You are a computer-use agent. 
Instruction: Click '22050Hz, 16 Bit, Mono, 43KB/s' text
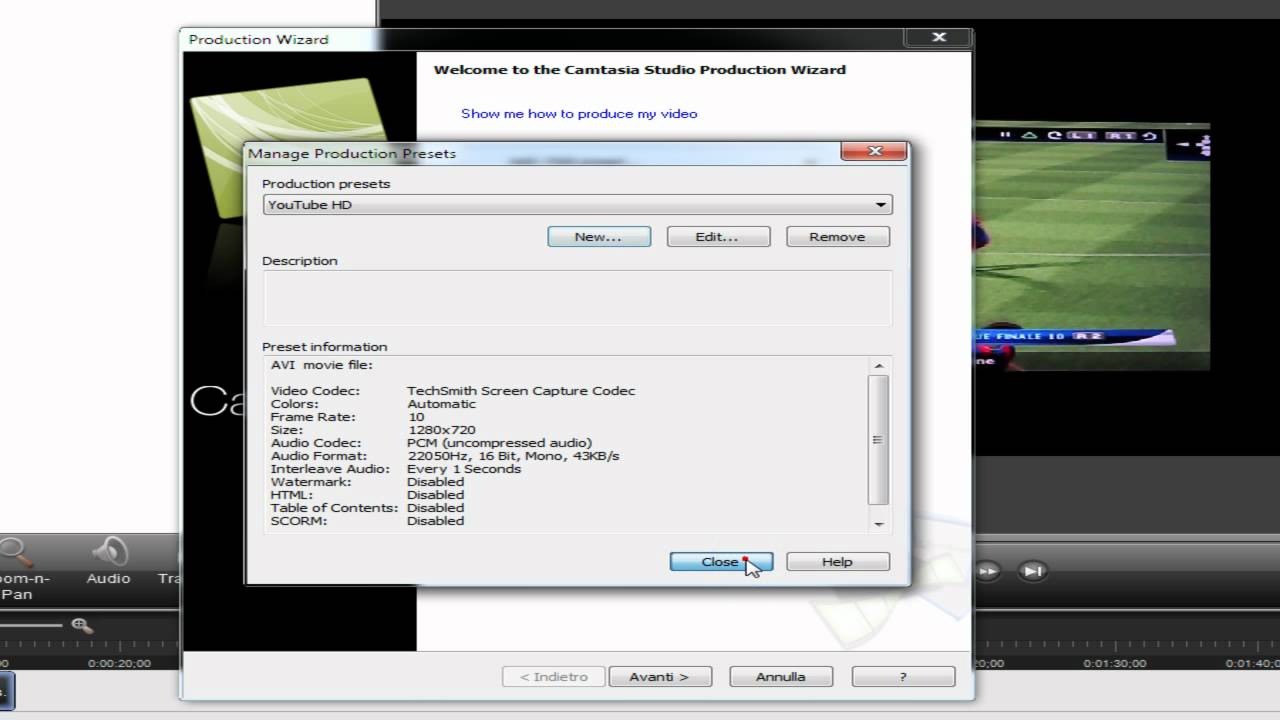[x=513, y=456]
